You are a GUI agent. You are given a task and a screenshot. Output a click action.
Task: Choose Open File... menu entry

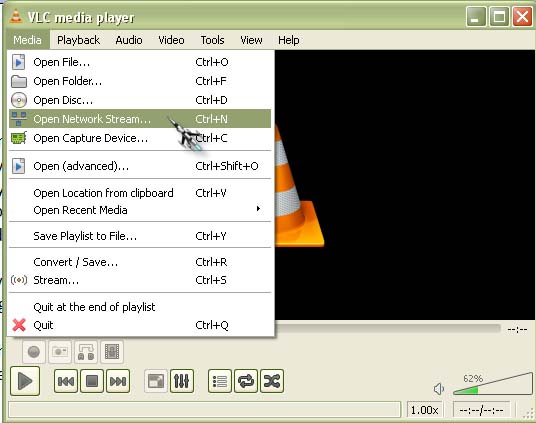(139, 62)
